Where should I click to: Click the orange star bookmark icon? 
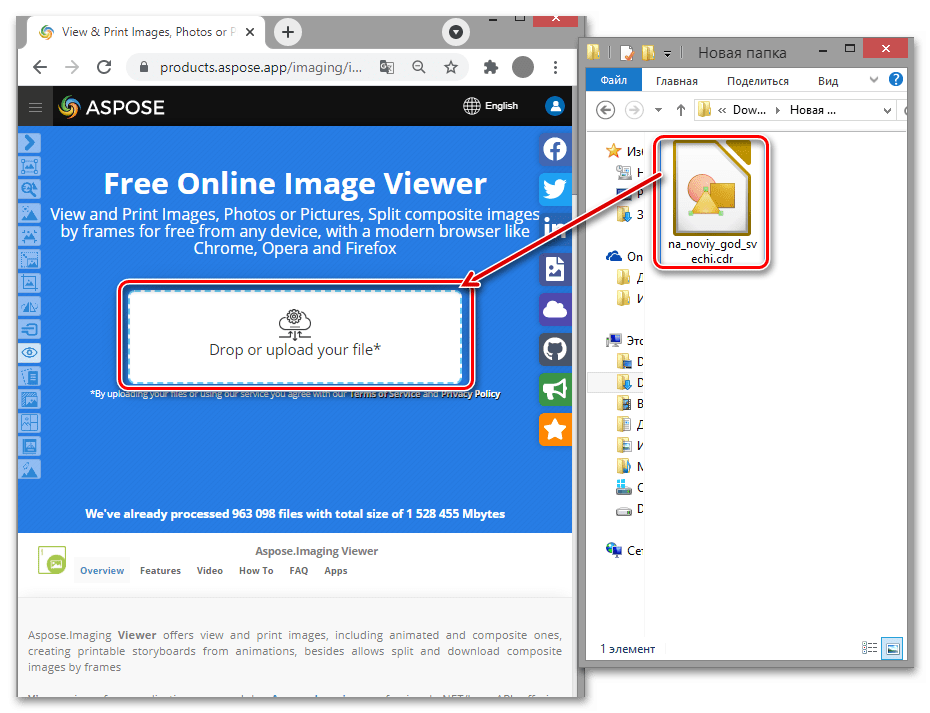555,429
